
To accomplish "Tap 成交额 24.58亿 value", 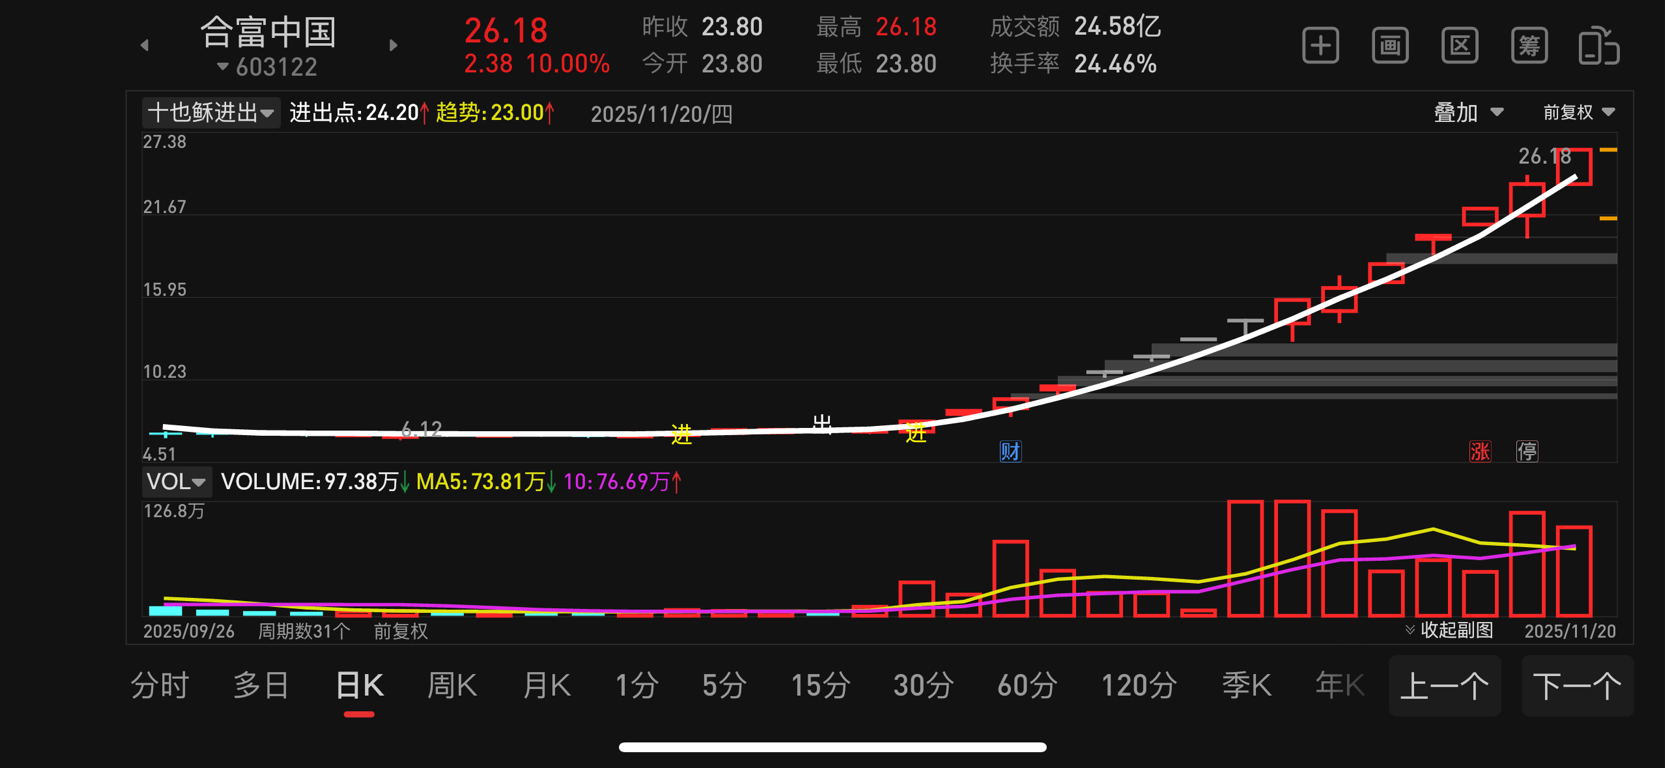I will click(1117, 27).
